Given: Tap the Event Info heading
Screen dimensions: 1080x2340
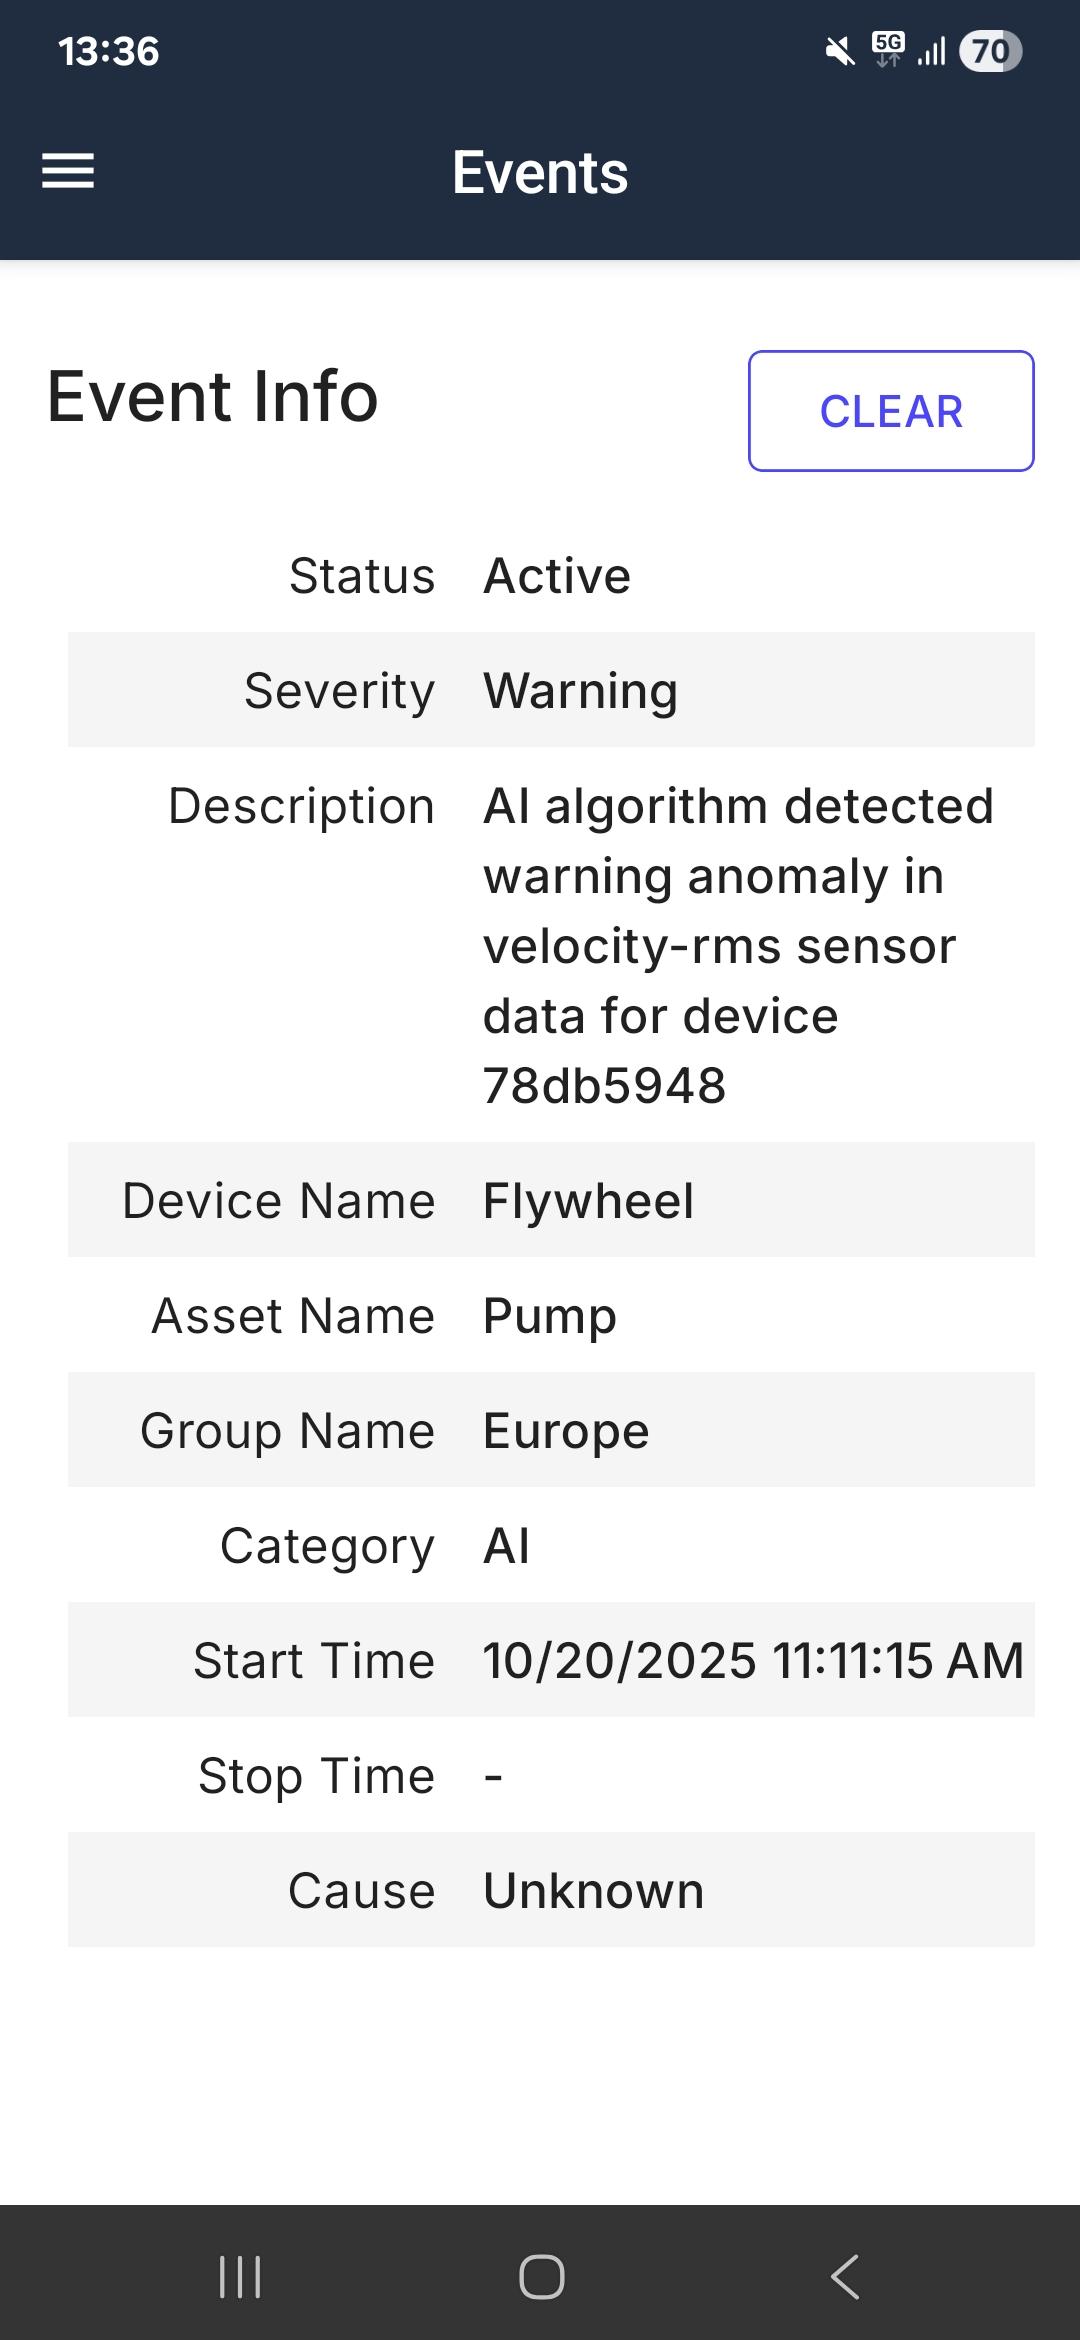Looking at the screenshot, I should (x=213, y=397).
